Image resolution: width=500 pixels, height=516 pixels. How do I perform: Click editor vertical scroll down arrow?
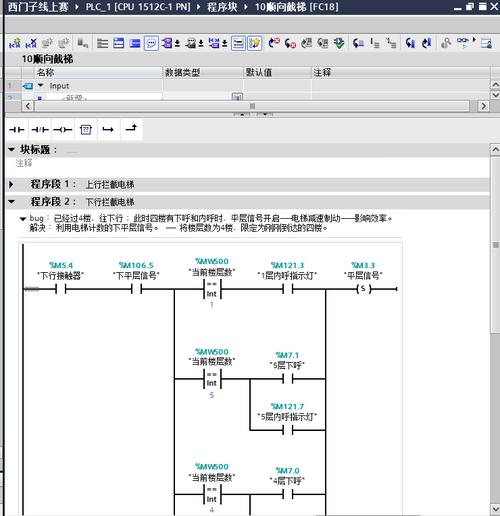tap(495, 509)
